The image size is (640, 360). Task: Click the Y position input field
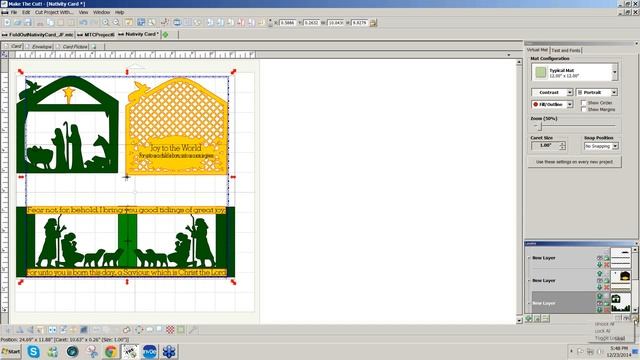[x=311, y=23]
